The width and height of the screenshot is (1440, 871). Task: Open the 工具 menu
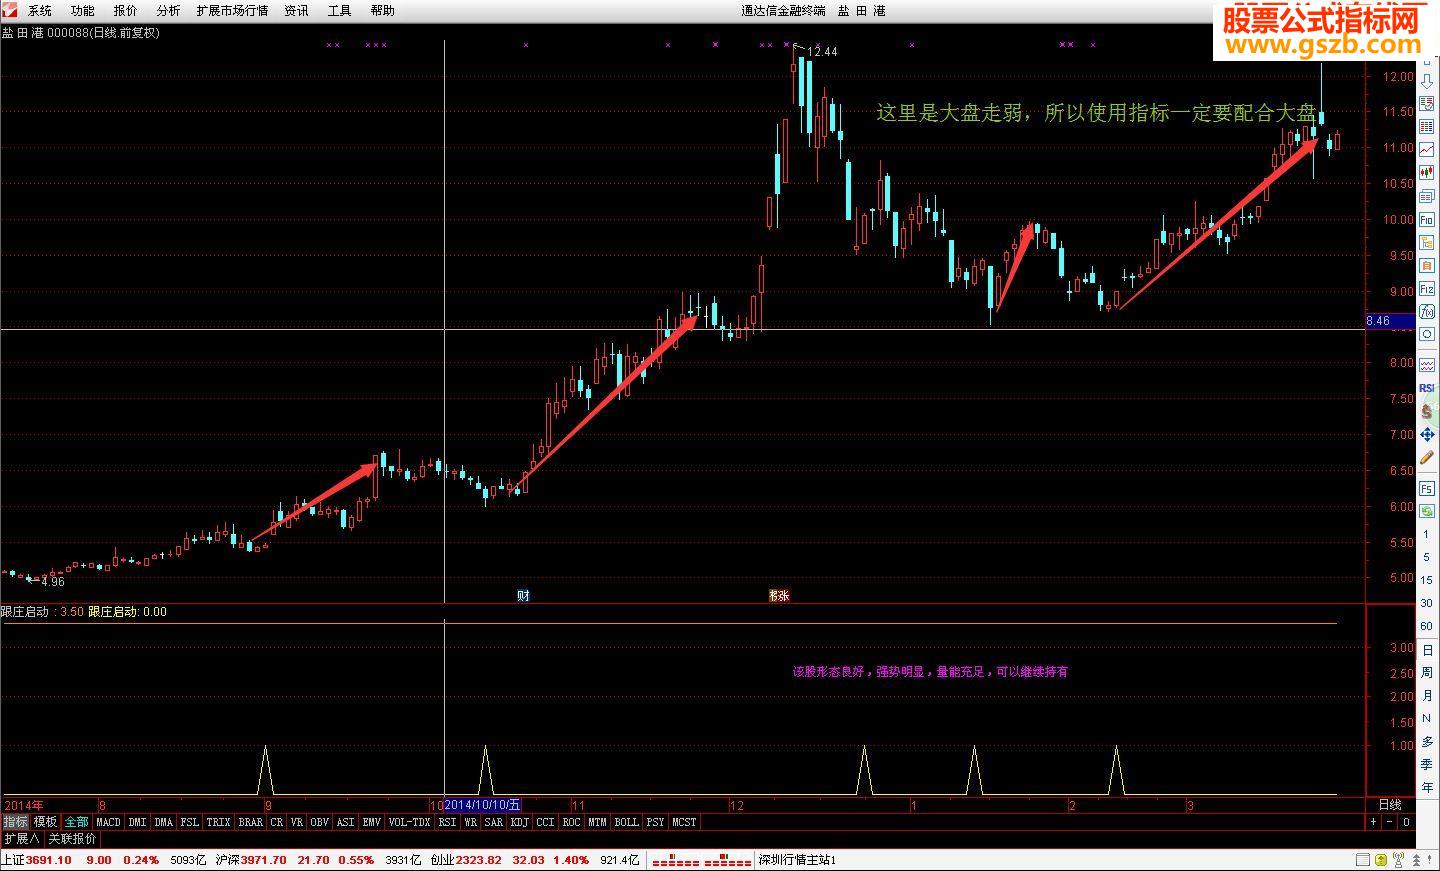(339, 10)
